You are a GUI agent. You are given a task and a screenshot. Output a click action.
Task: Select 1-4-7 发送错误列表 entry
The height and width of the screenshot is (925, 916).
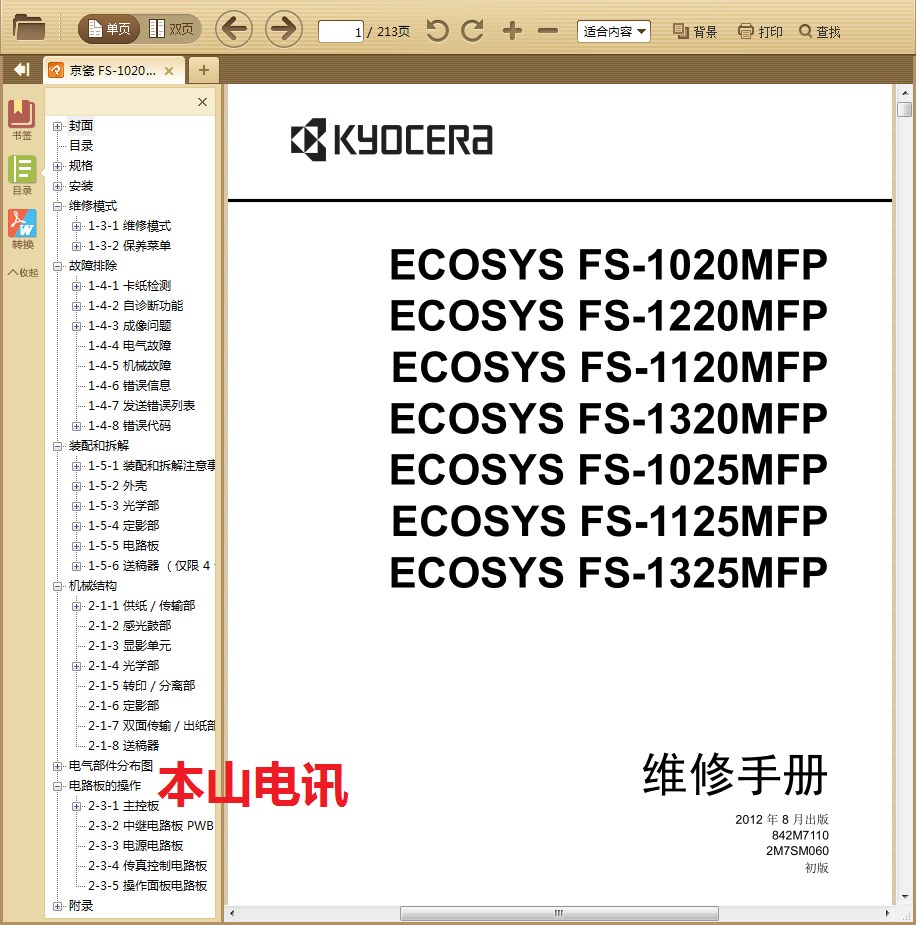141,406
